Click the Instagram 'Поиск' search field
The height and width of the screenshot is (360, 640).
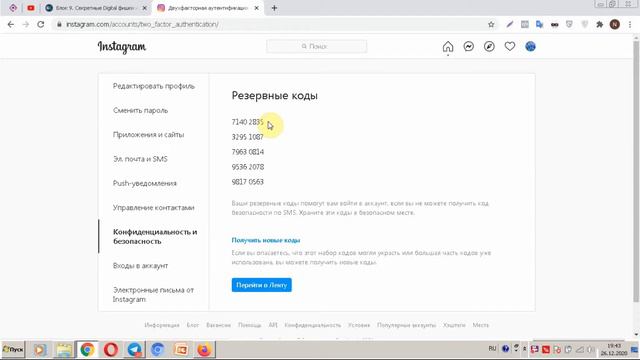point(316,47)
